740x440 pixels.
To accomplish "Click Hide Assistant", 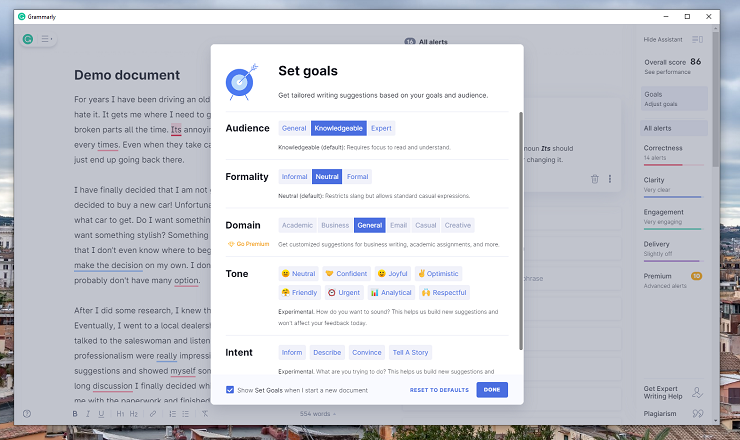I will click(x=663, y=40).
